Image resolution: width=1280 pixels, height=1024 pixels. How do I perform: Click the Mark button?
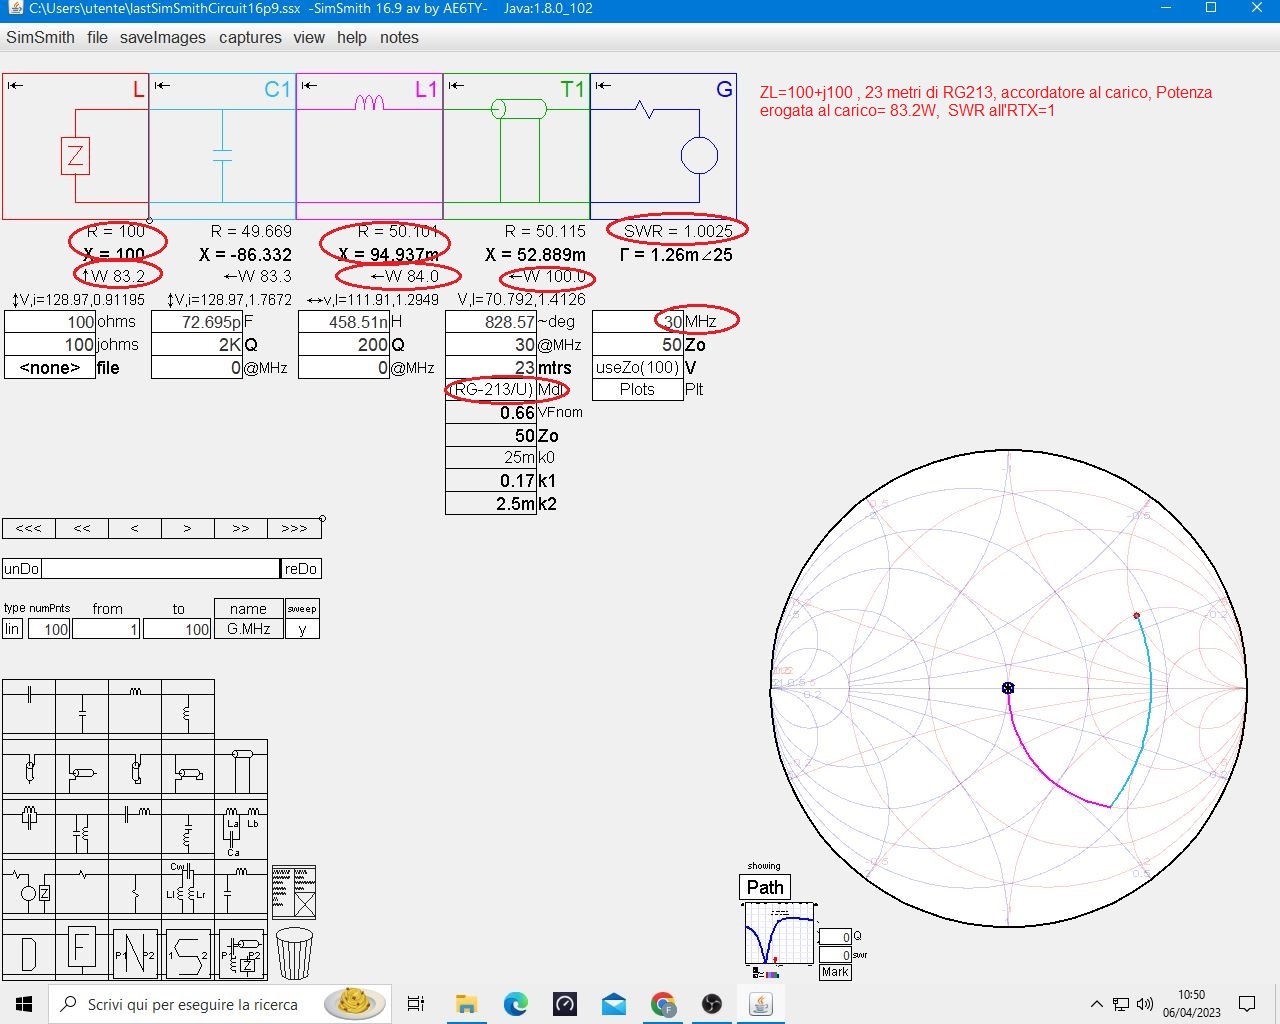tap(835, 972)
